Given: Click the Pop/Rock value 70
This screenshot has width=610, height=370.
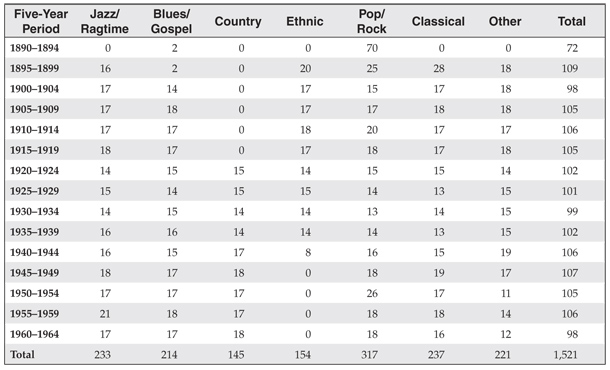Looking at the screenshot, I should [372, 48].
